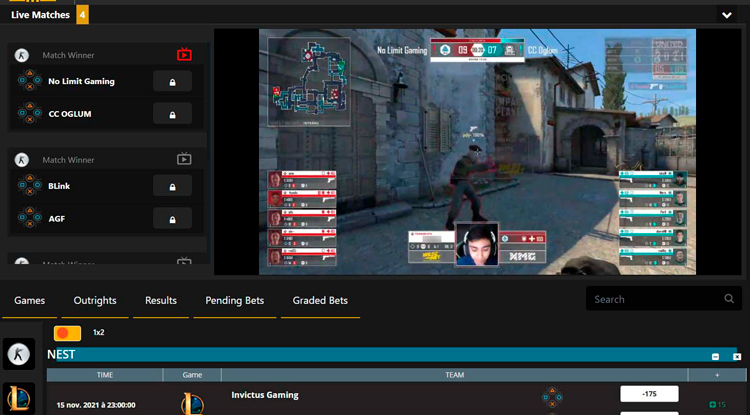Close the NEST league section

[x=737, y=357]
